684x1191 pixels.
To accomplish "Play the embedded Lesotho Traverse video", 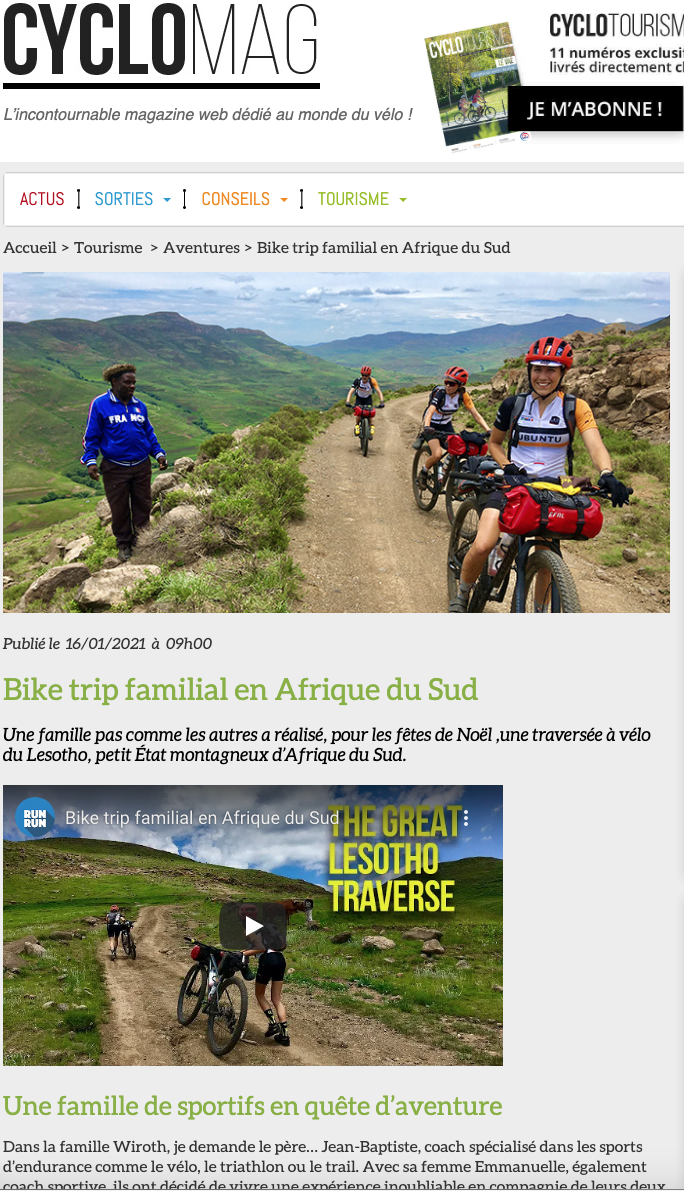I will pyautogui.click(x=253, y=925).
